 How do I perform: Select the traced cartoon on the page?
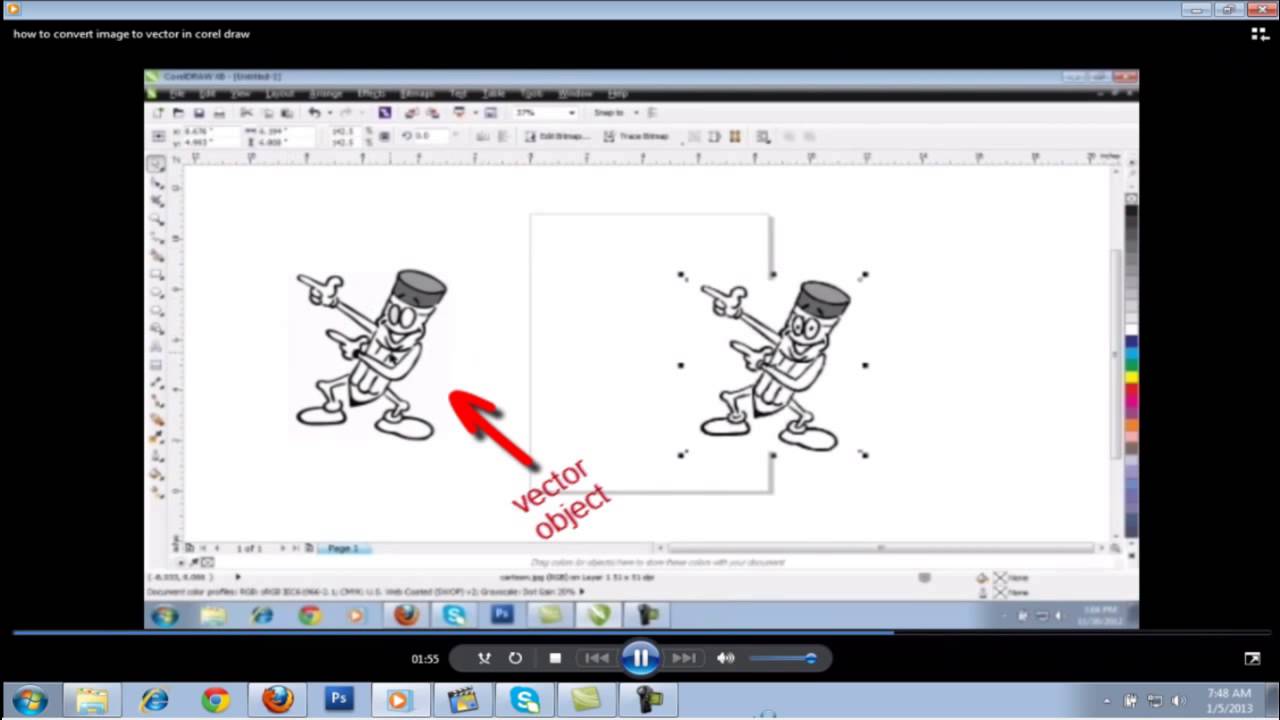[x=773, y=365]
